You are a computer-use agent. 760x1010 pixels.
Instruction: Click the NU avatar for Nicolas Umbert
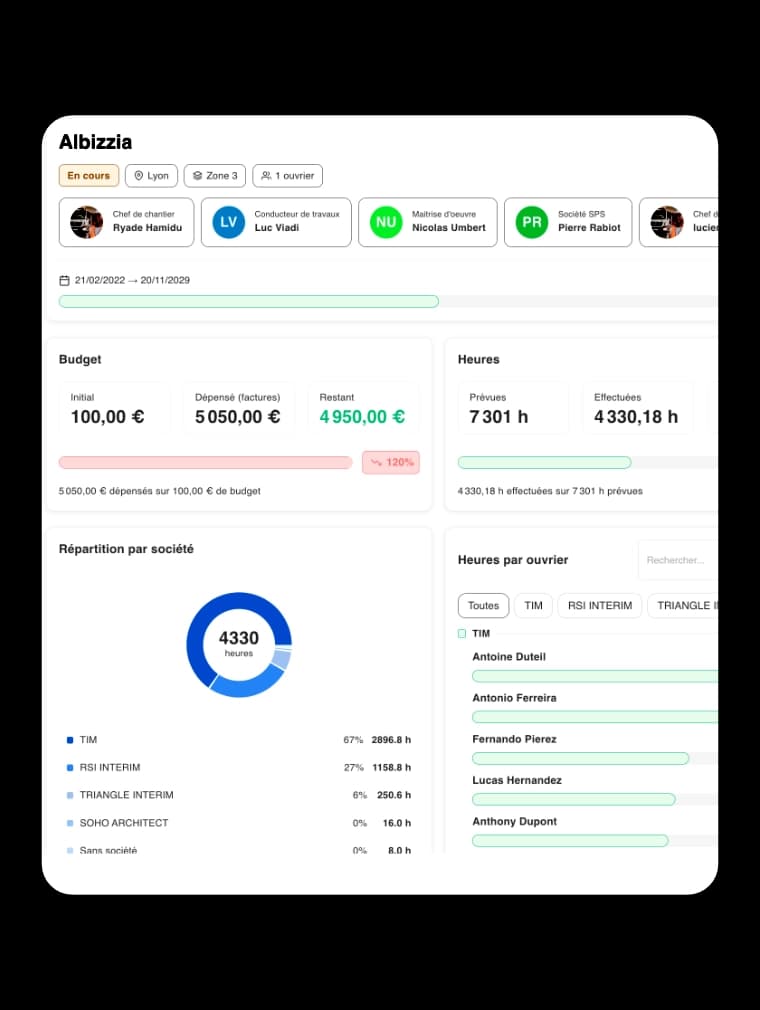[386, 222]
